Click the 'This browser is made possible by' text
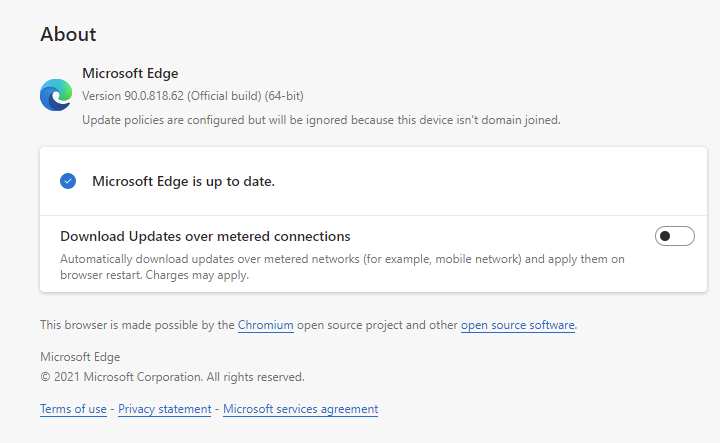The height and width of the screenshot is (443, 720). (x=137, y=325)
